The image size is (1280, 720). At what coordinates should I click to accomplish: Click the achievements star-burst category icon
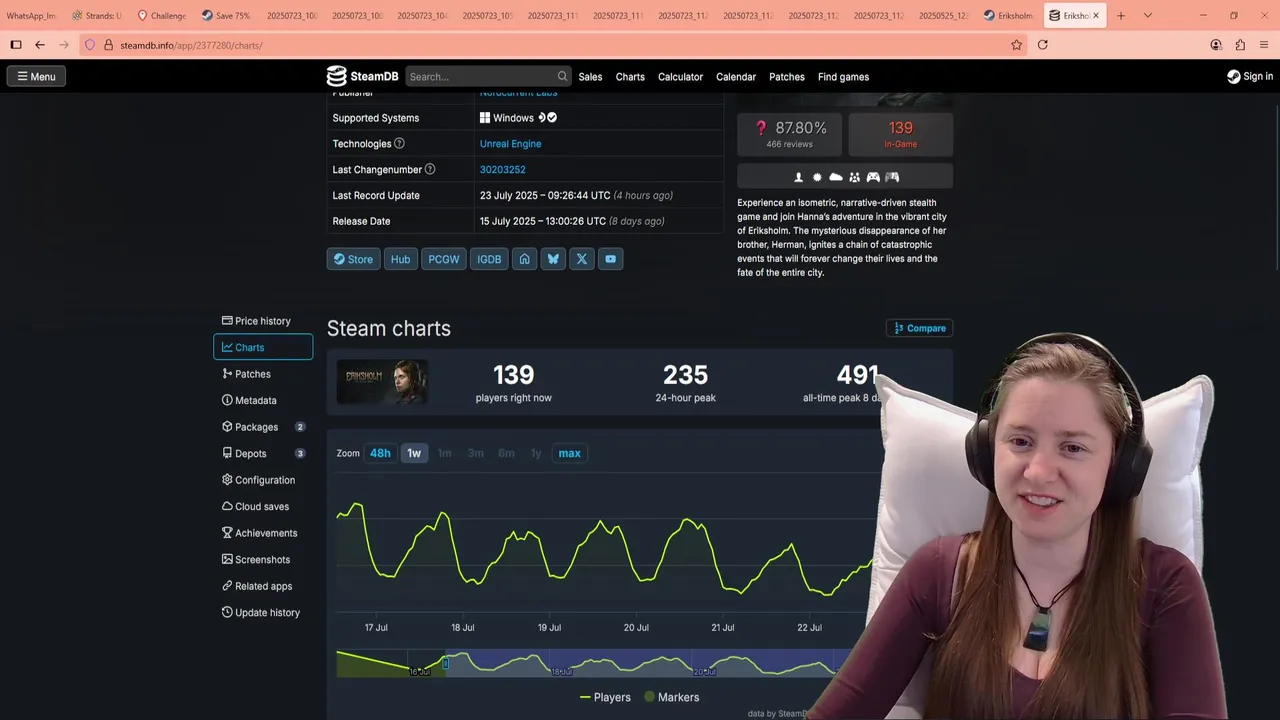(817, 177)
